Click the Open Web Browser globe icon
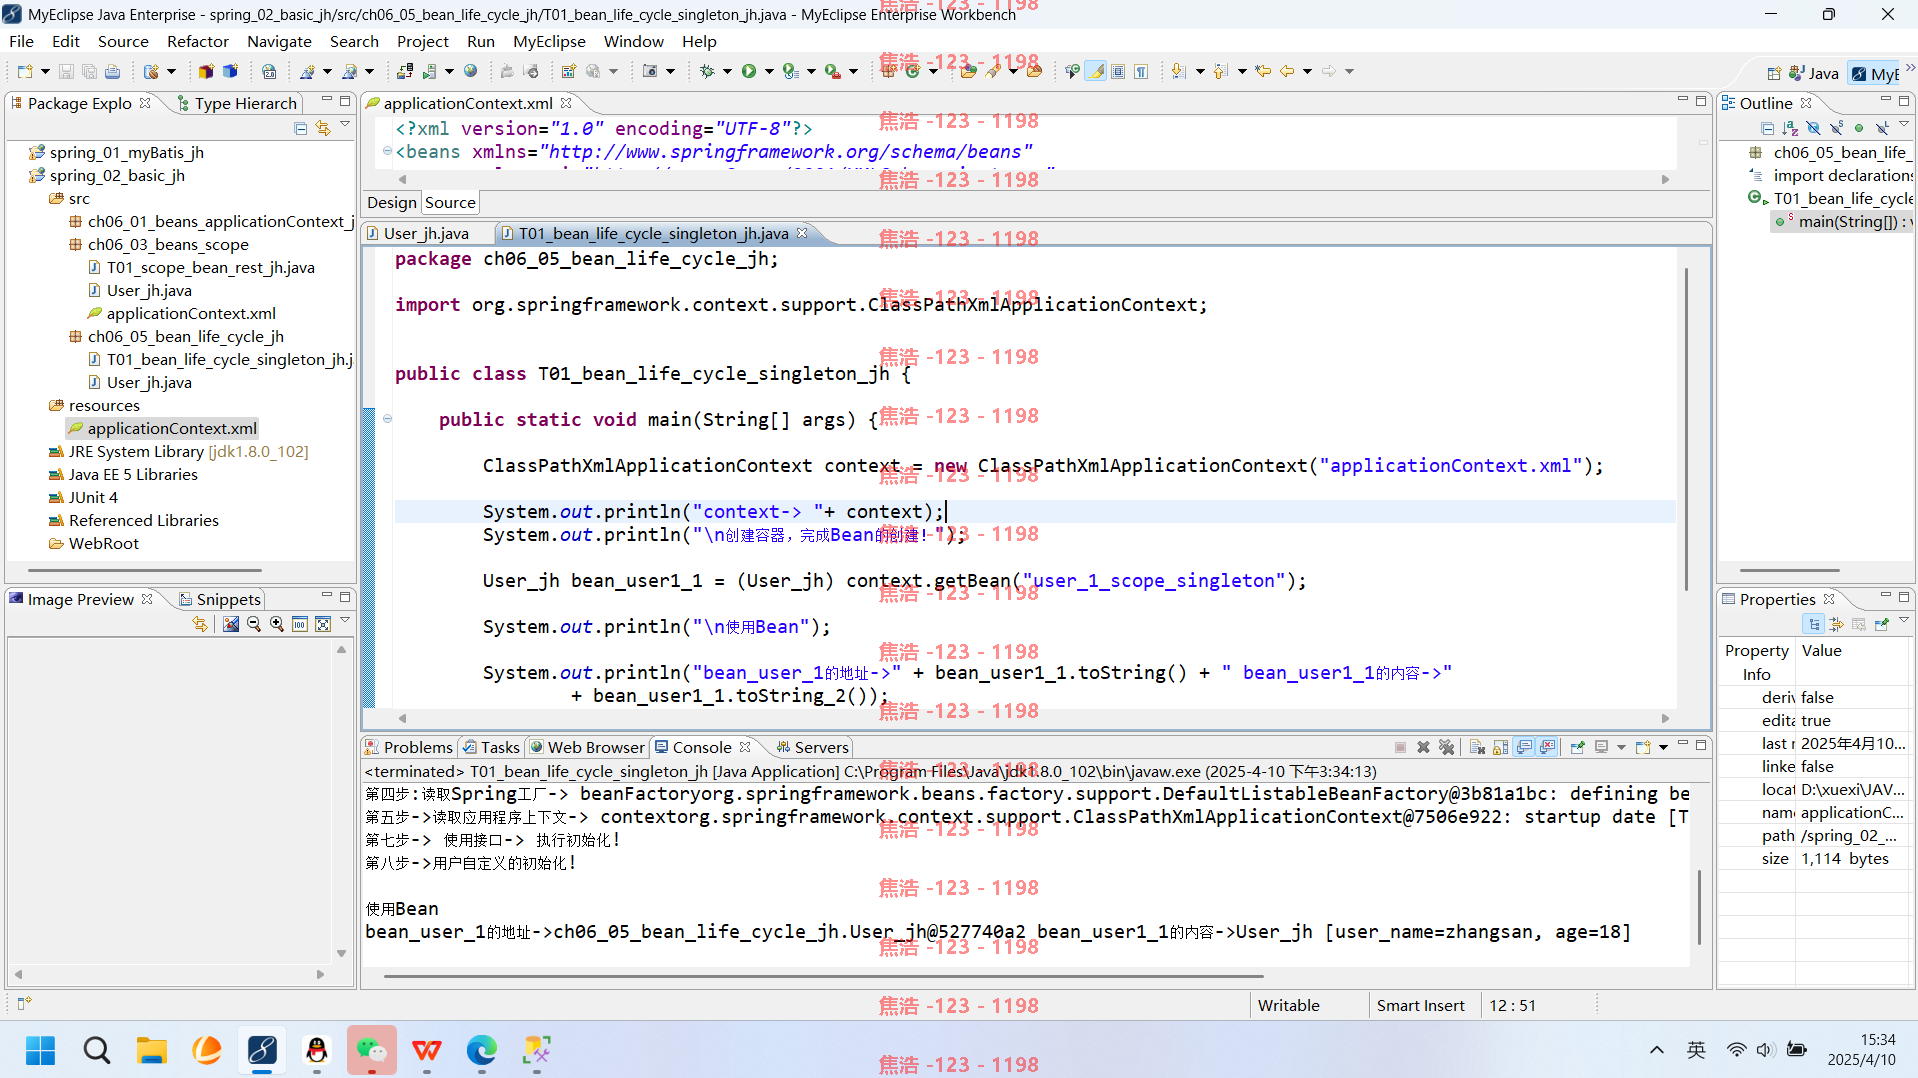The height and width of the screenshot is (1078, 1918). coord(470,71)
